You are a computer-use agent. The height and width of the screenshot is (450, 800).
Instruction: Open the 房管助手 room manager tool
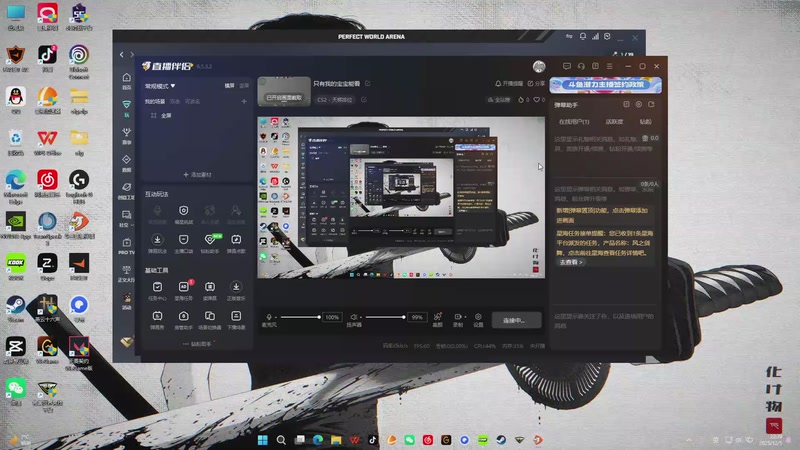pos(184,320)
